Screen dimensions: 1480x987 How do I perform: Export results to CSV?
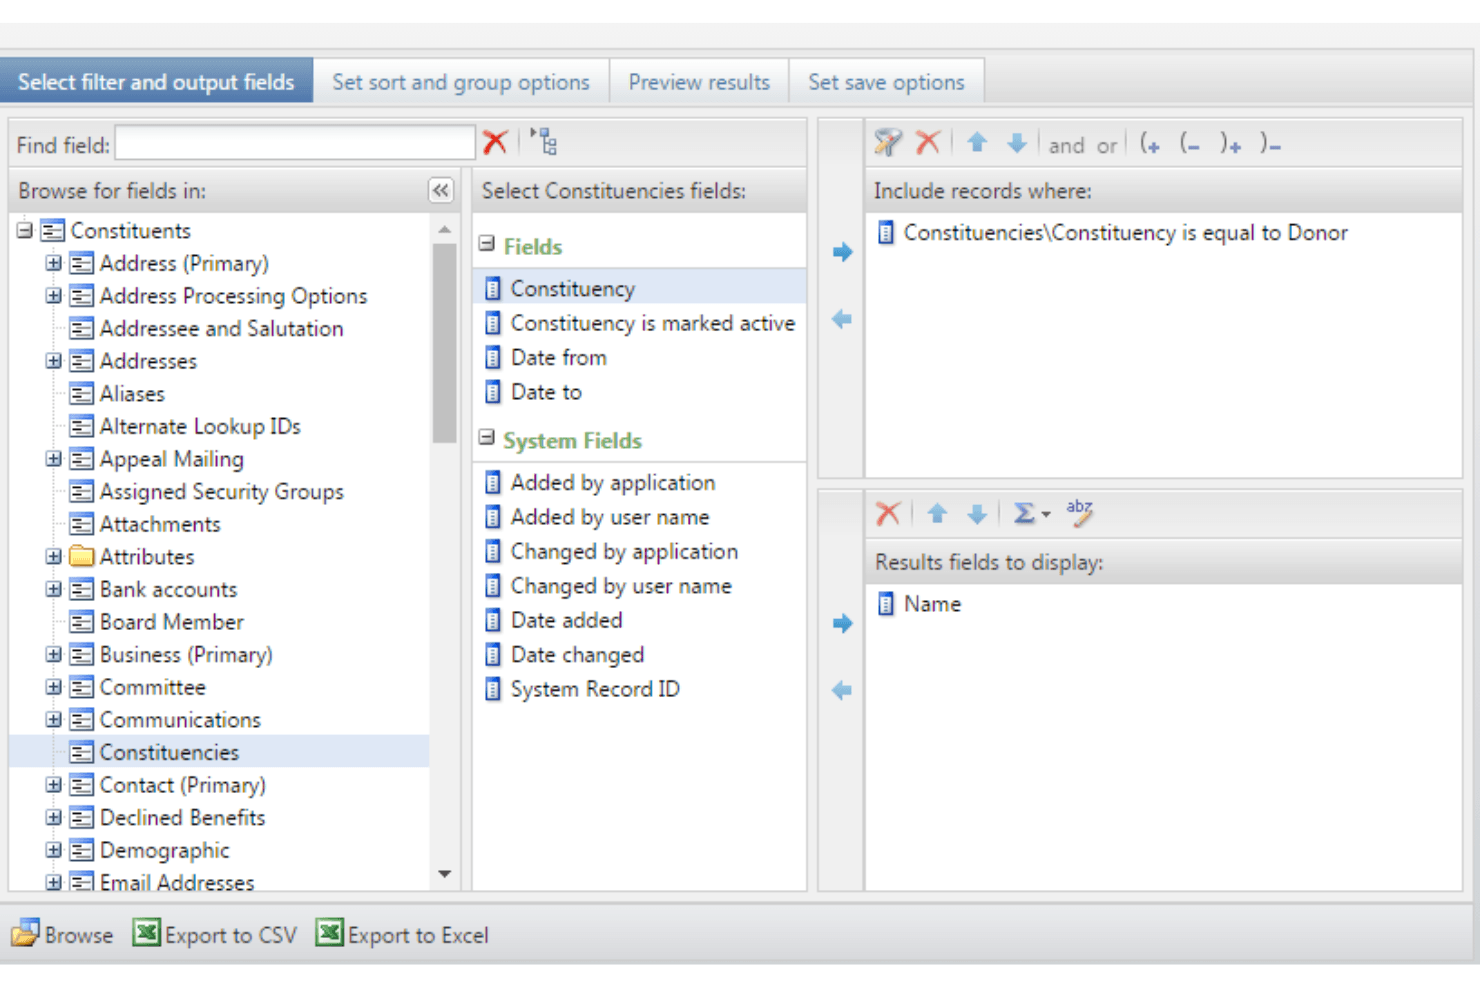pos(216,934)
